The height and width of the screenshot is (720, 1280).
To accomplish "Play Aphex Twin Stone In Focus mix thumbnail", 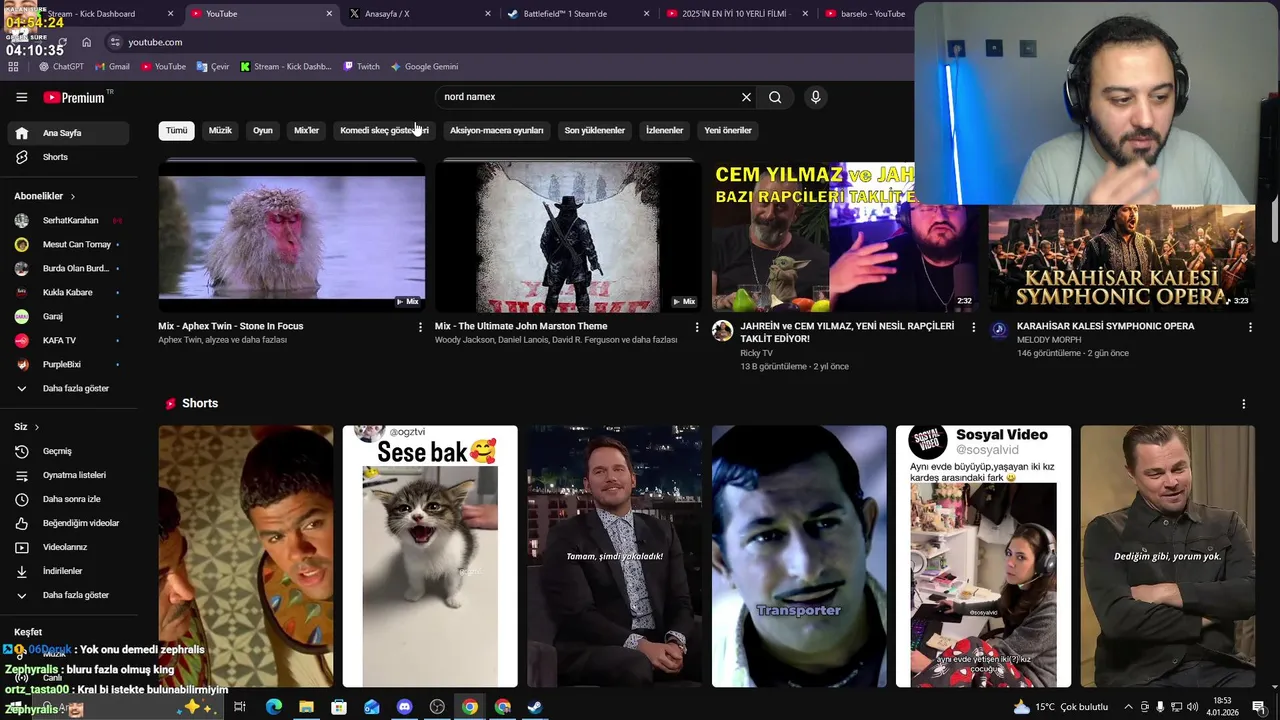I will click(292, 237).
